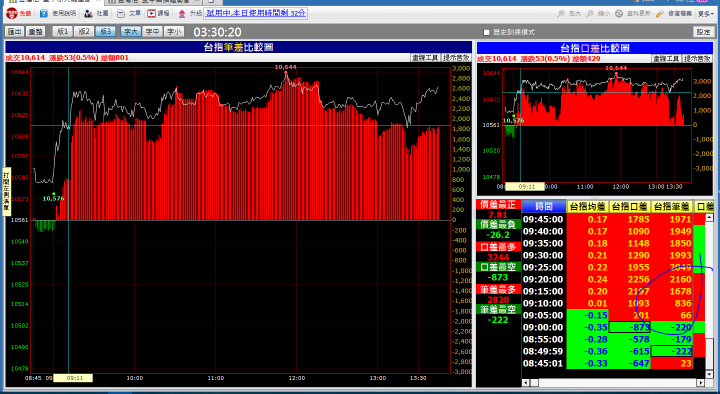Click the 筆差最空 value -222

(x=498, y=320)
